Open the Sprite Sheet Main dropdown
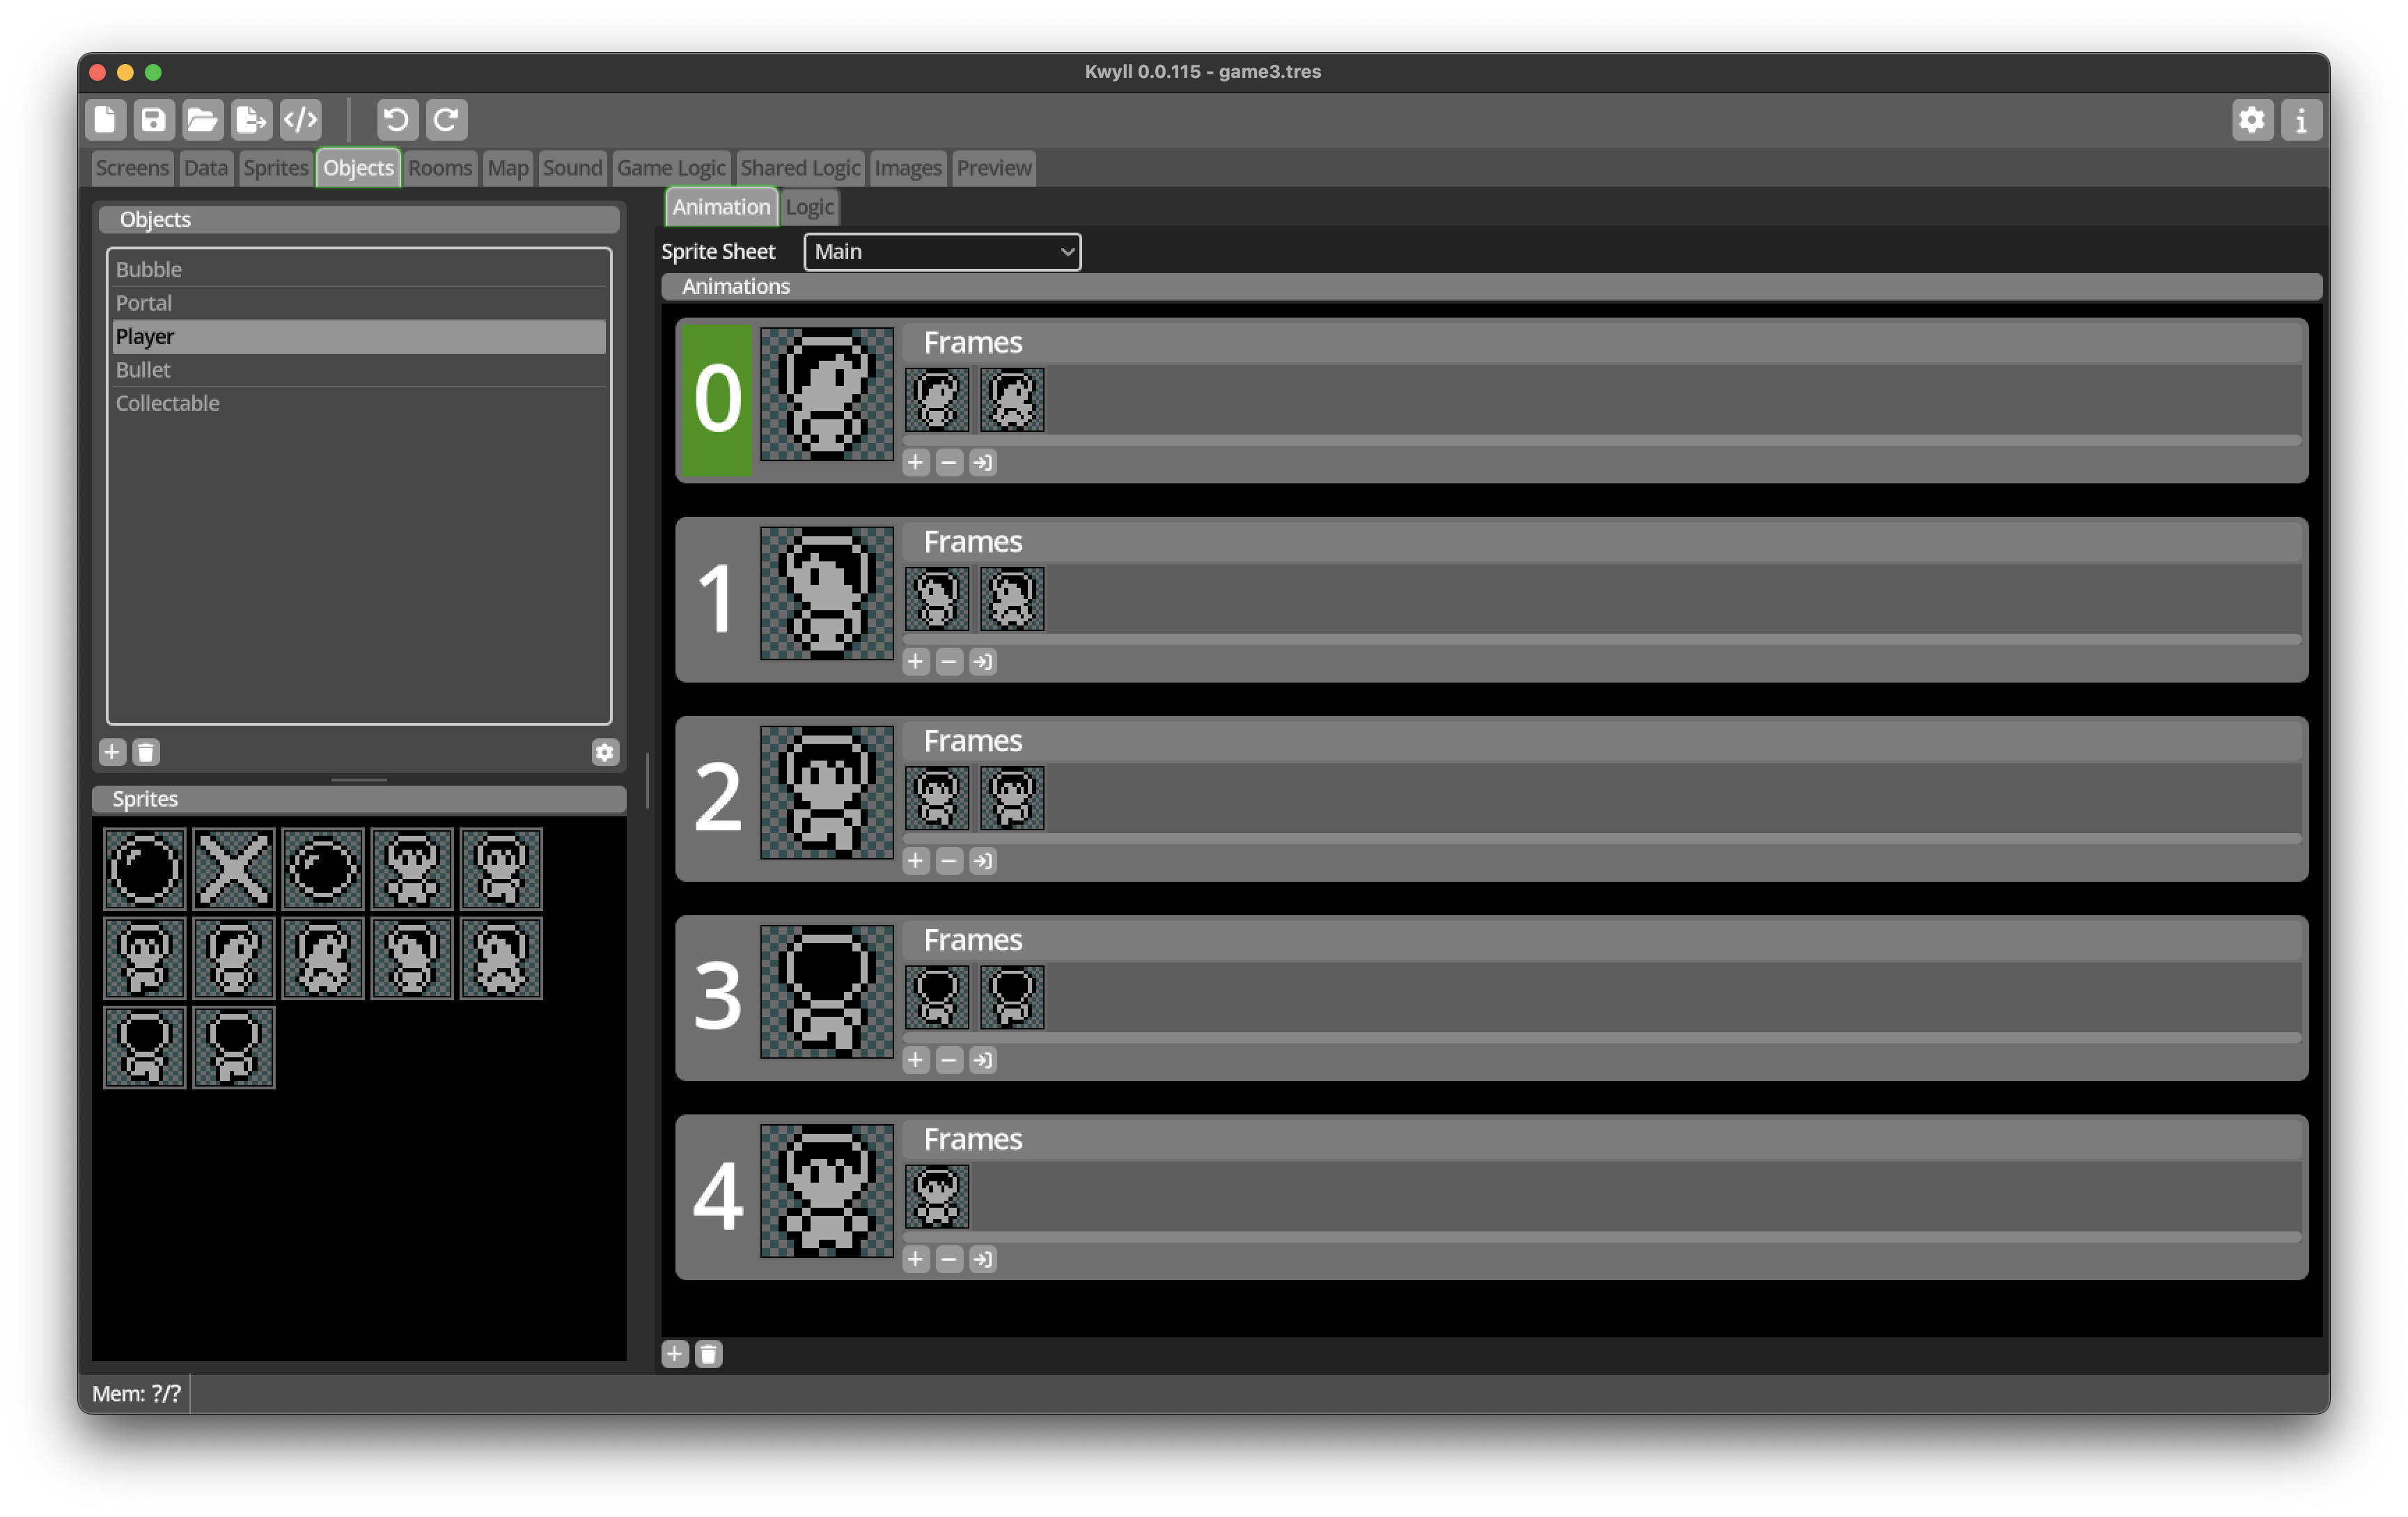Viewport: 2408px width, 1517px height. tap(942, 252)
